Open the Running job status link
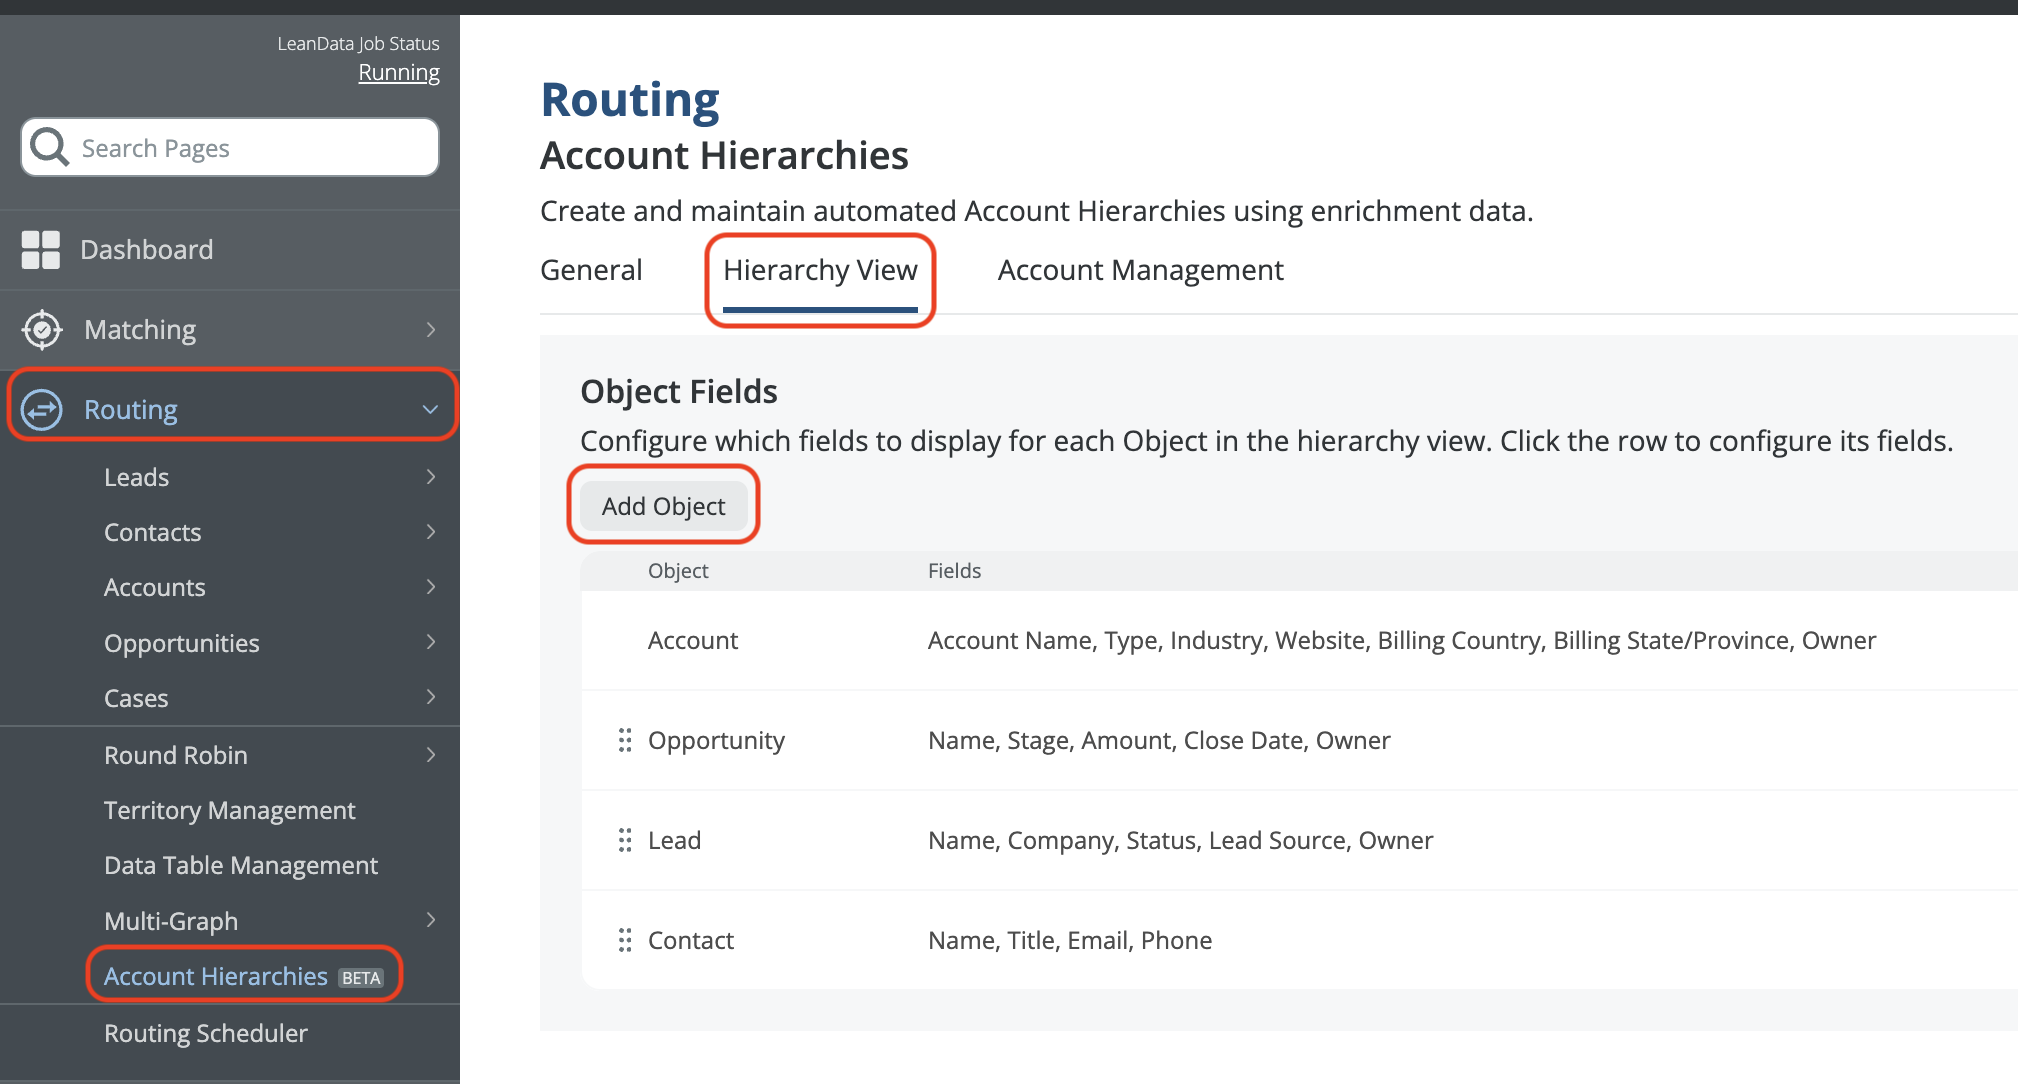This screenshot has width=2018, height=1084. [399, 73]
